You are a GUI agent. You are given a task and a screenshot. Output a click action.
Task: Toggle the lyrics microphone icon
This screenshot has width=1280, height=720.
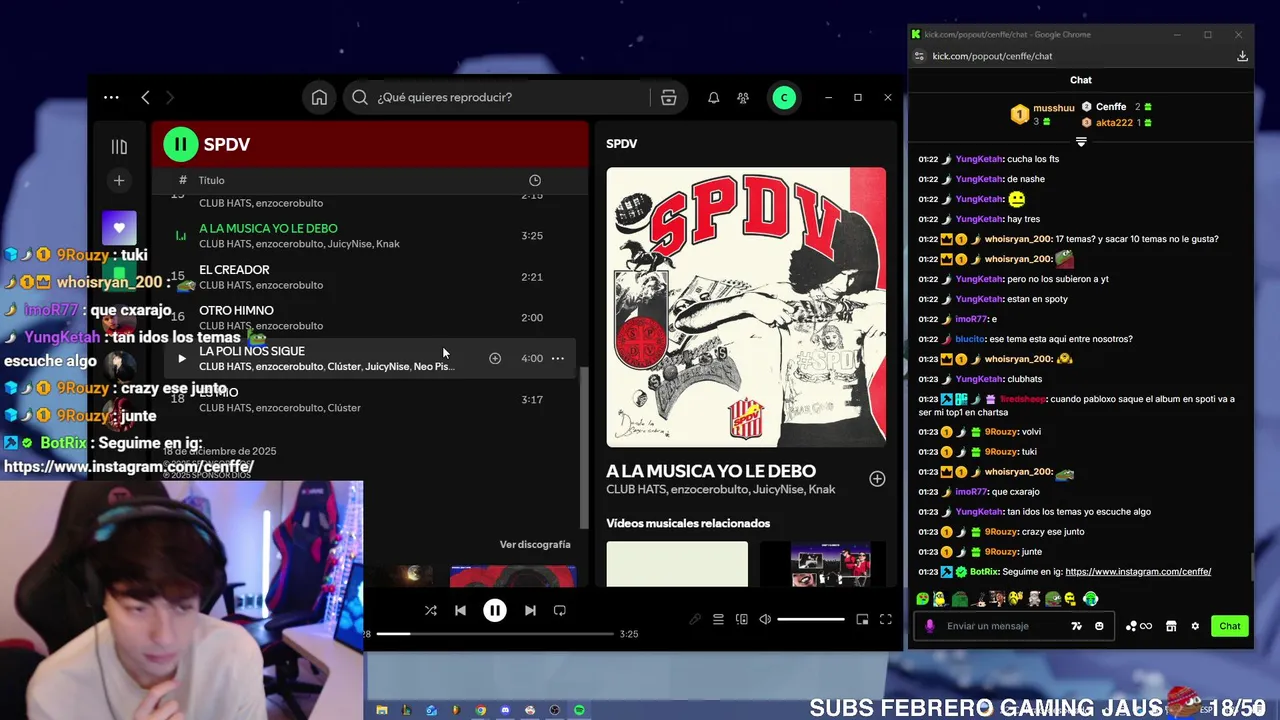[x=695, y=620]
